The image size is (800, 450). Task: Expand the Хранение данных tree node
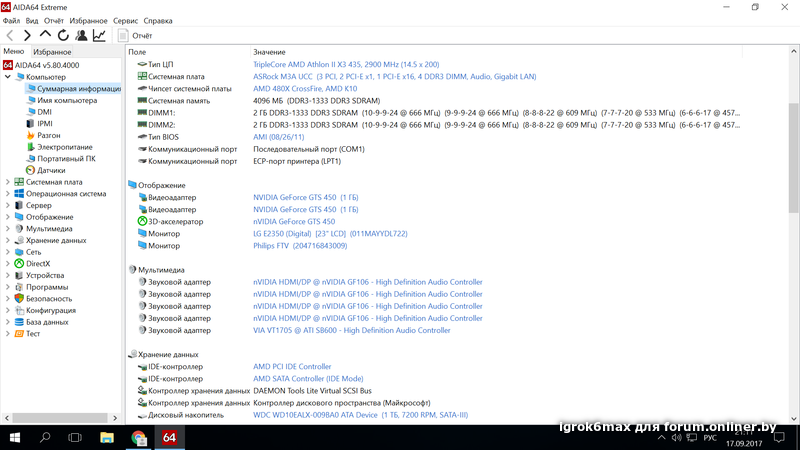coord(8,240)
